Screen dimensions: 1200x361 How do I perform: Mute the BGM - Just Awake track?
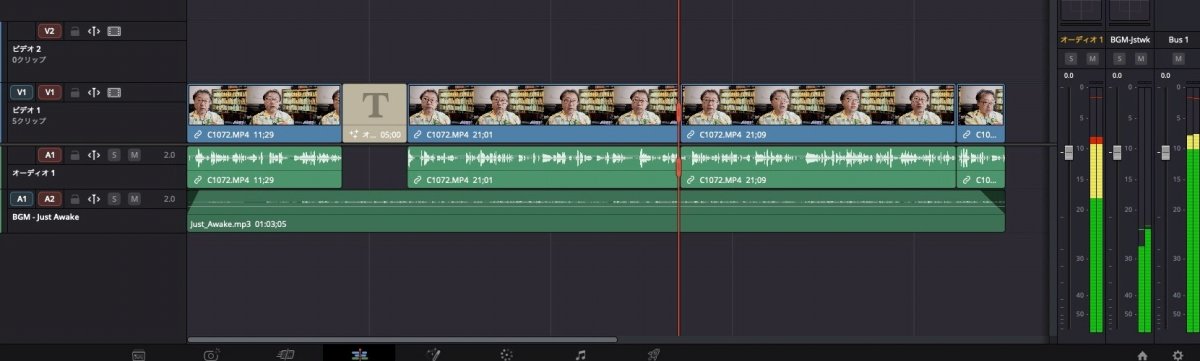click(x=134, y=199)
